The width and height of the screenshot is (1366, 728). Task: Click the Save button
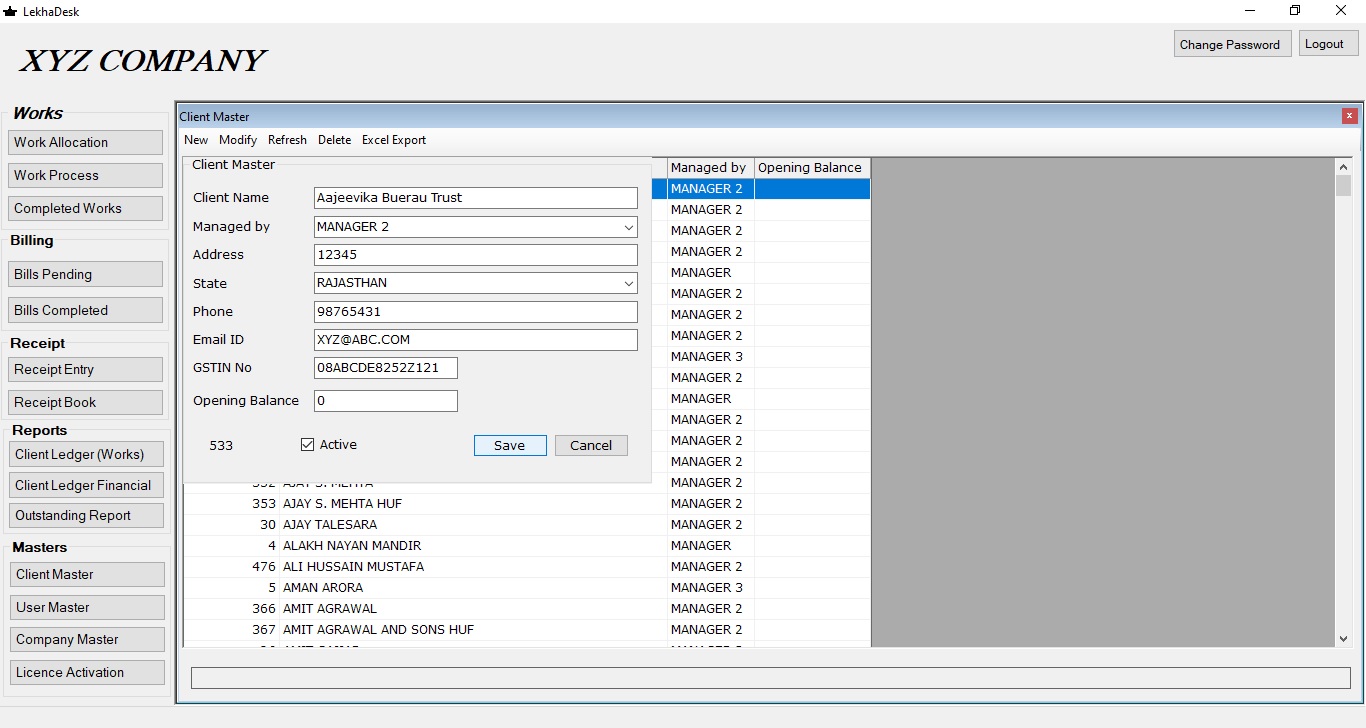pyautogui.click(x=510, y=445)
